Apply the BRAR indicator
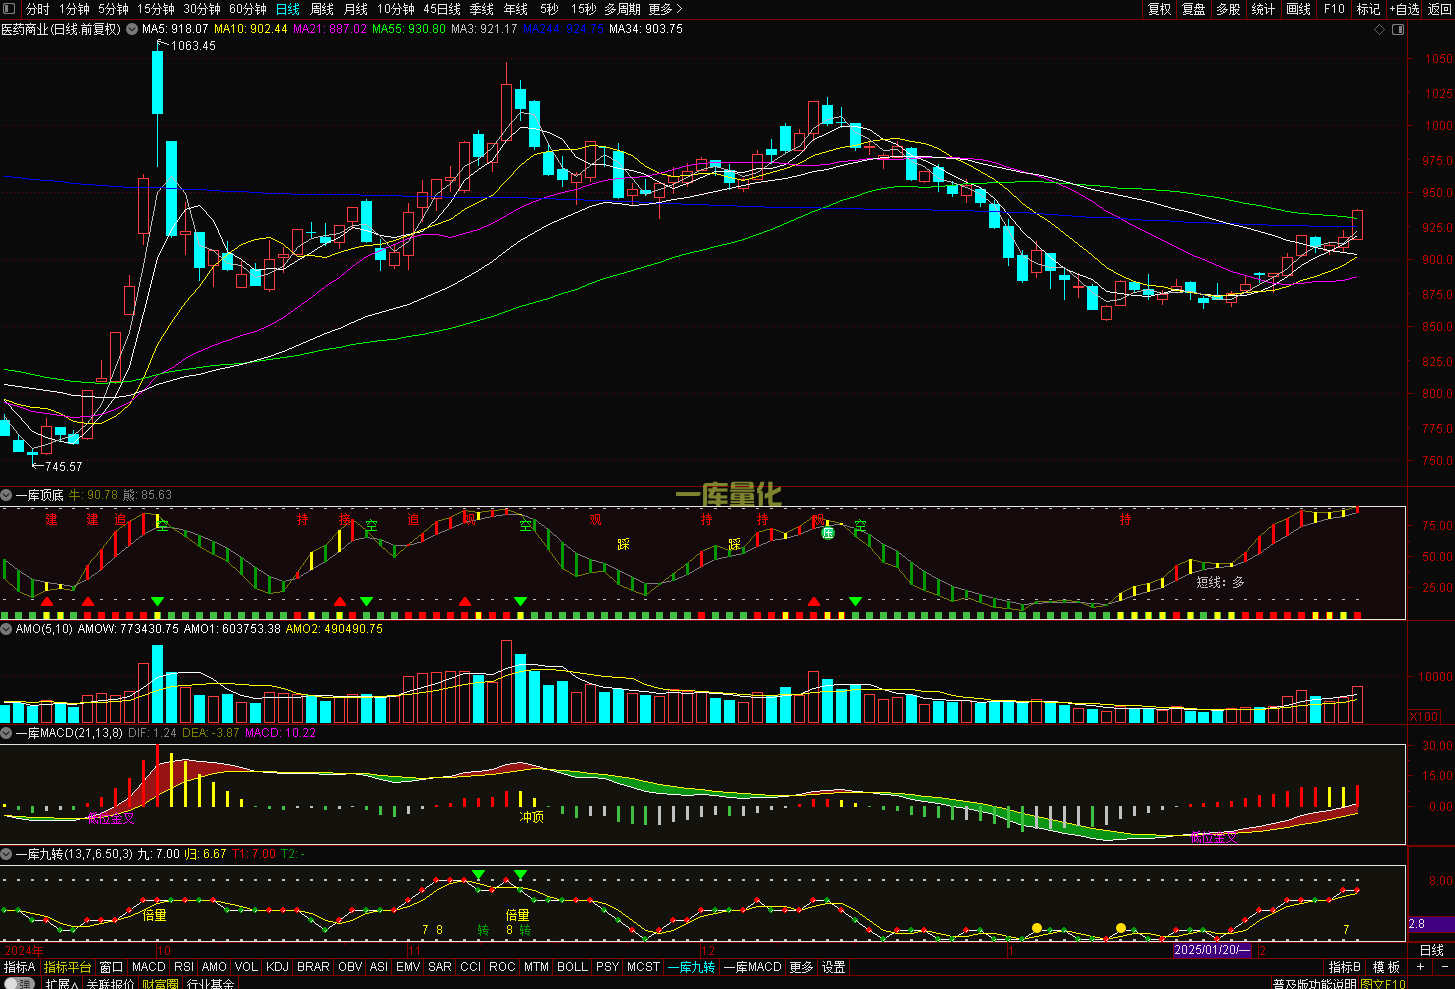 point(313,967)
